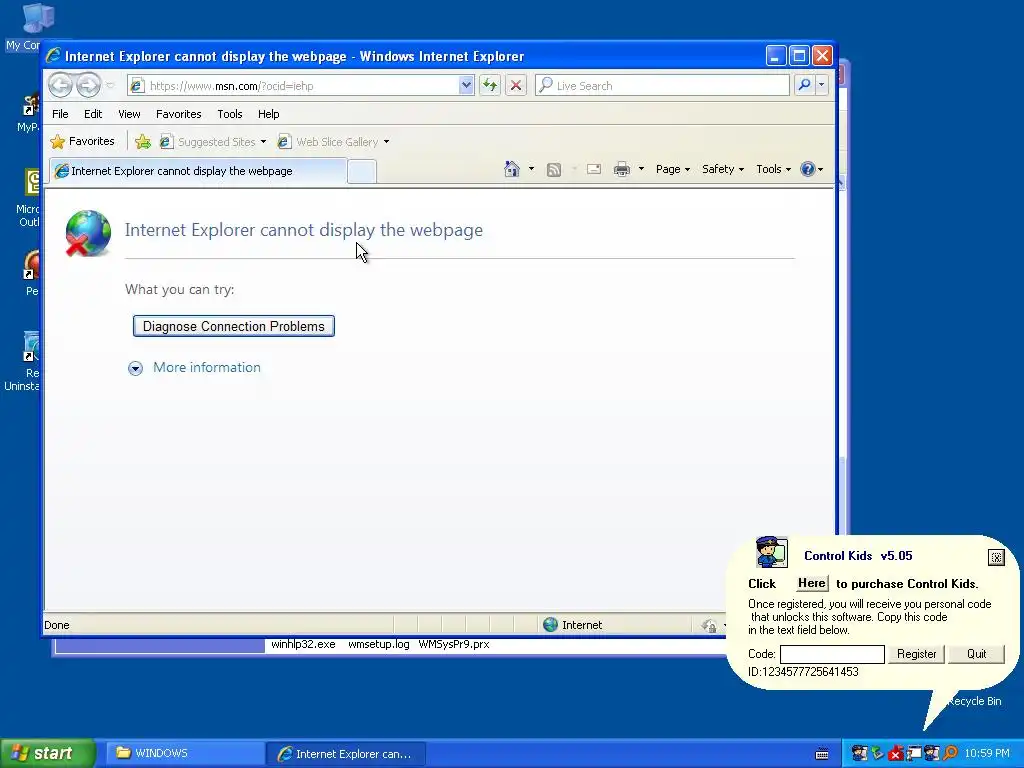
Task: Open the address bar dropdown
Action: (466, 85)
